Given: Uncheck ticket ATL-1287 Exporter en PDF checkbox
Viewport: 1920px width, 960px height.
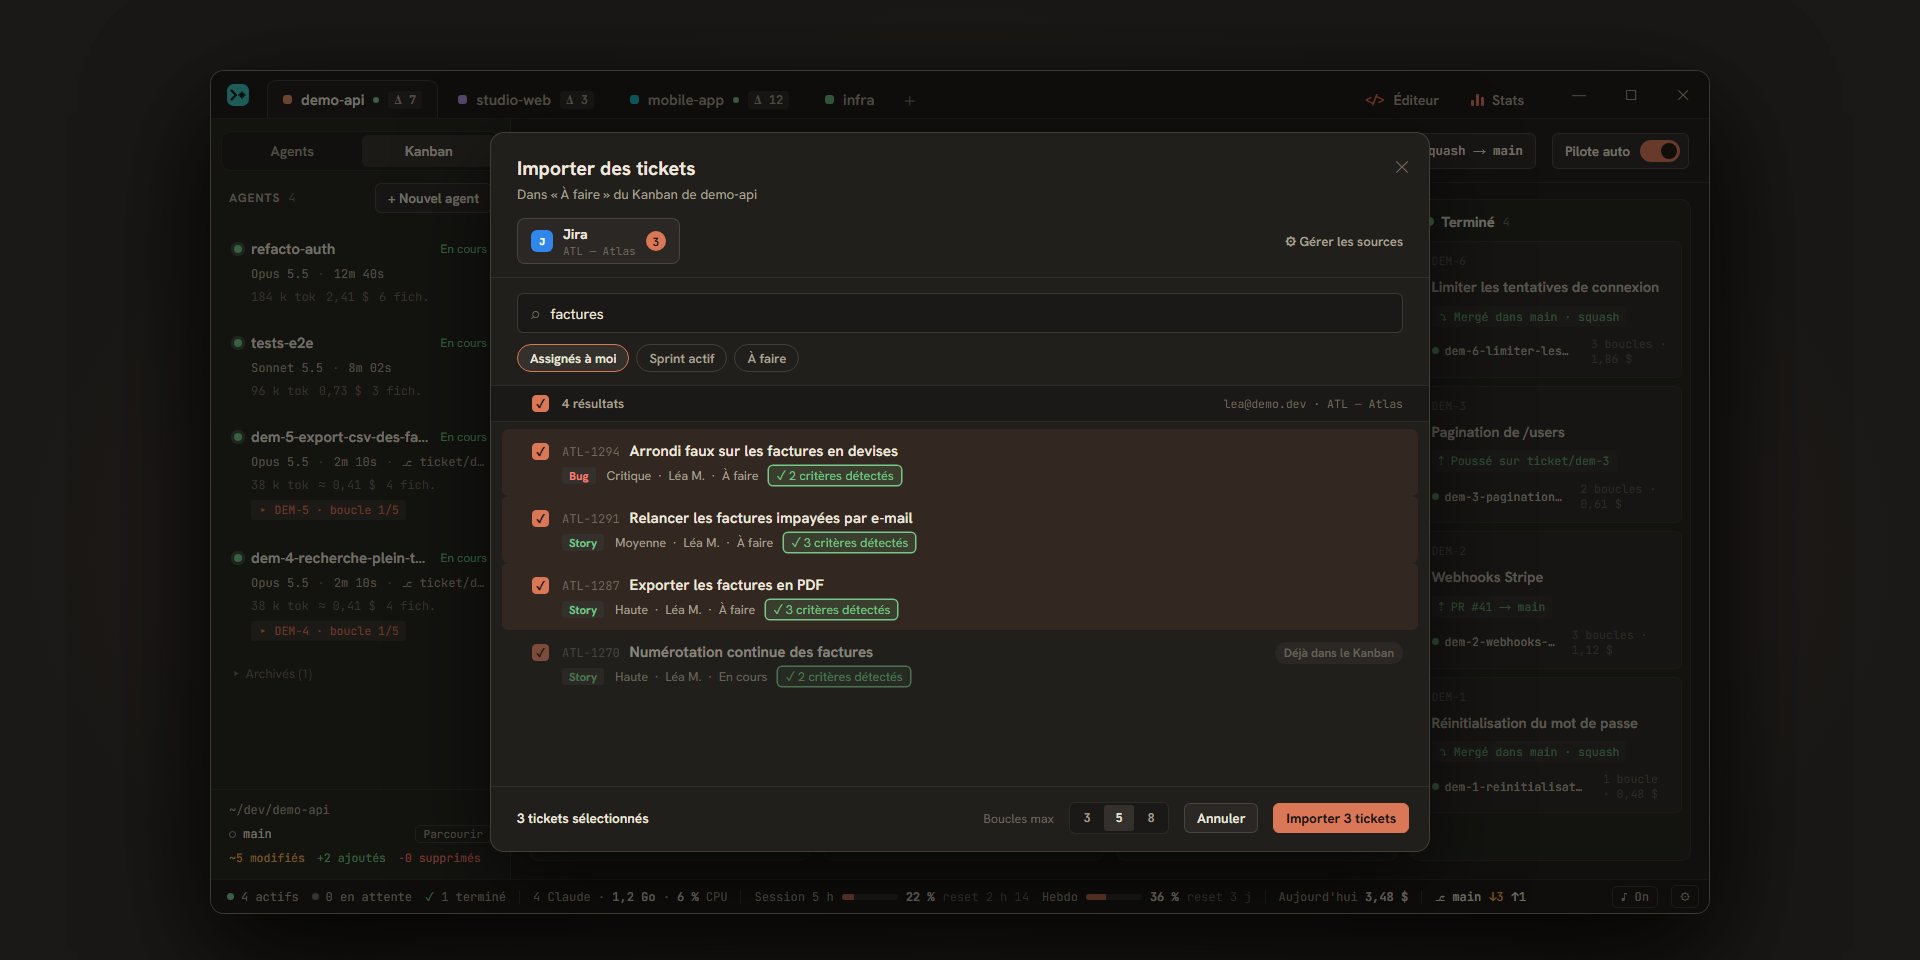Looking at the screenshot, I should [x=540, y=585].
